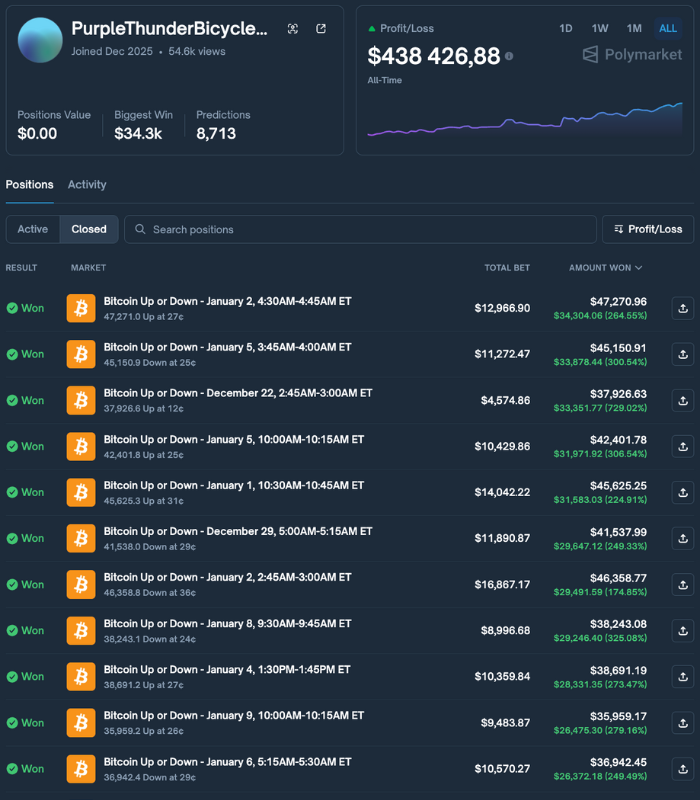Click the Result column header
This screenshot has width=700, height=800.
pyautogui.click(x=21, y=268)
